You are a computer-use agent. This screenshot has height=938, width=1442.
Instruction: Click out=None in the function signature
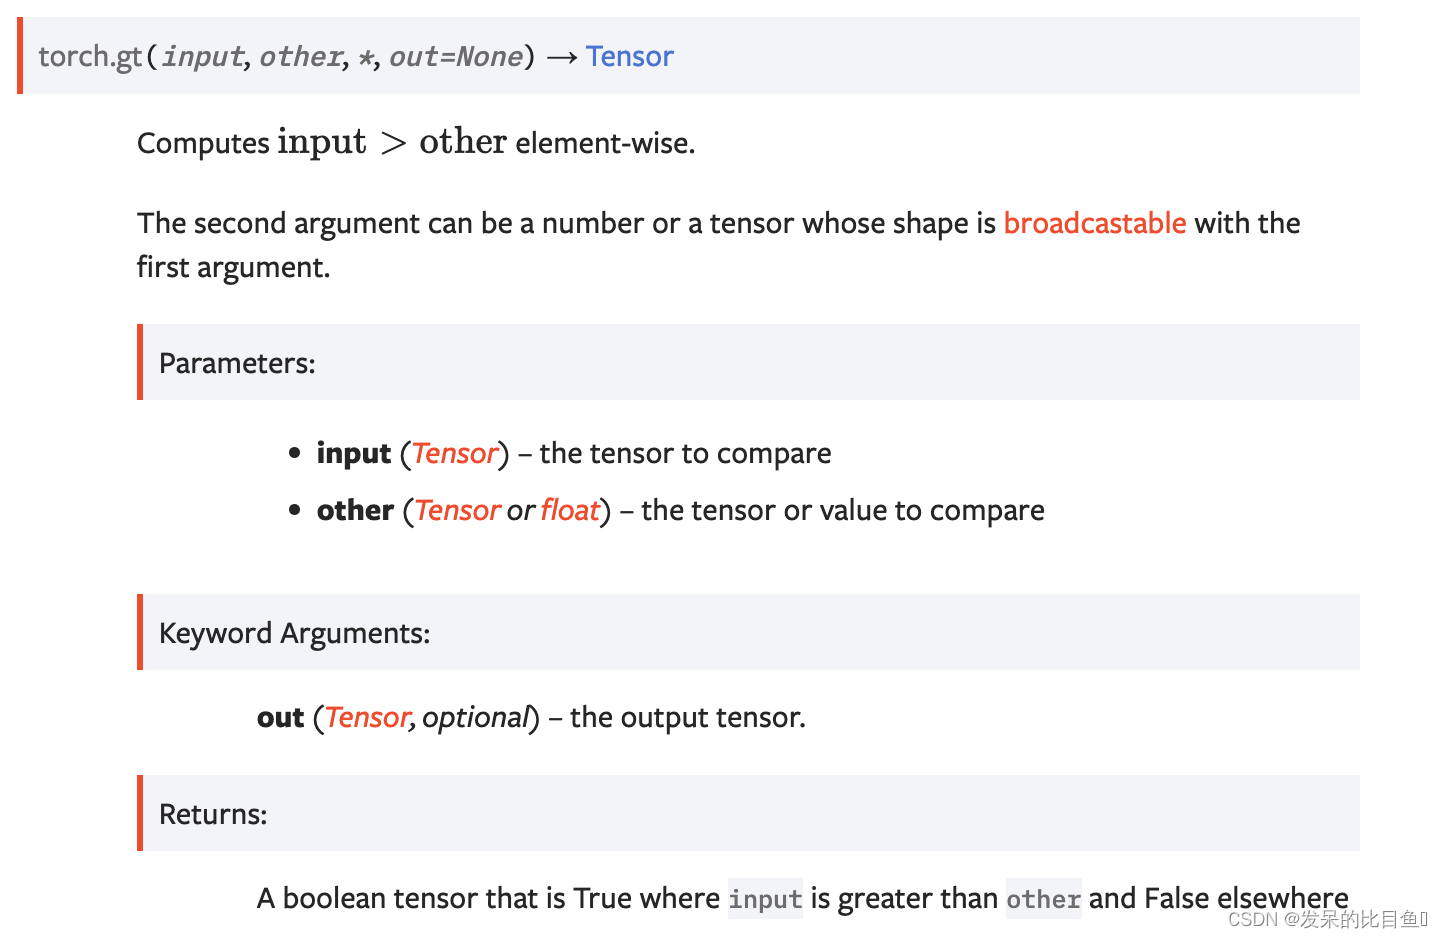click(x=455, y=57)
